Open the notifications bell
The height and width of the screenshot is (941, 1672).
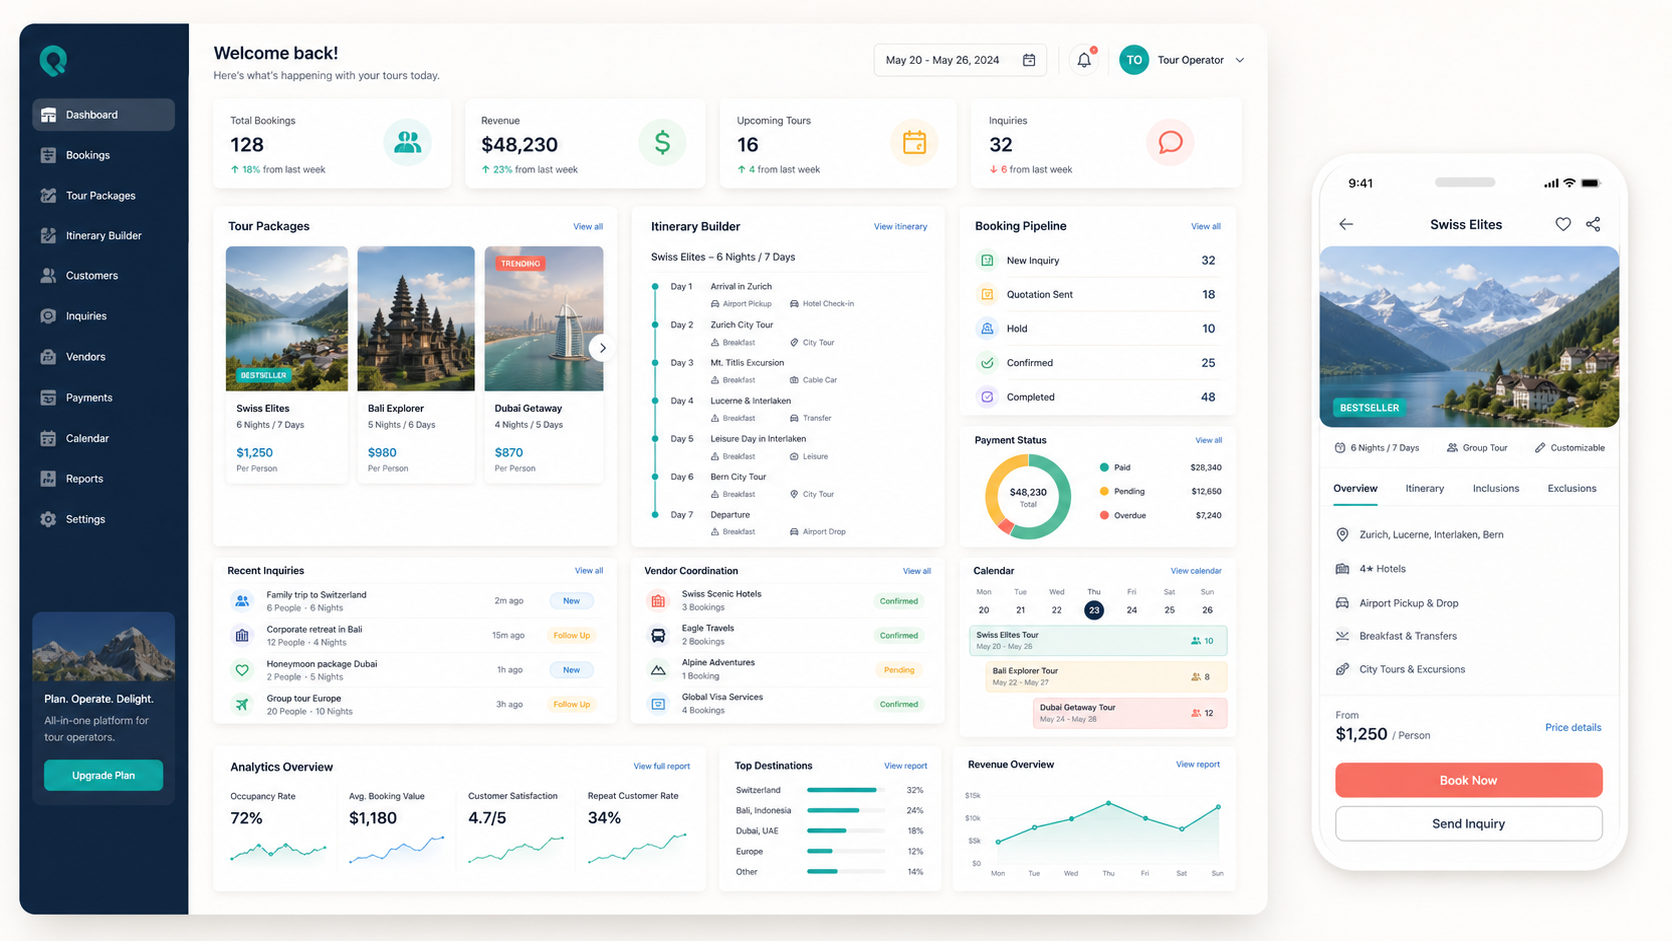[x=1084, y=60]
